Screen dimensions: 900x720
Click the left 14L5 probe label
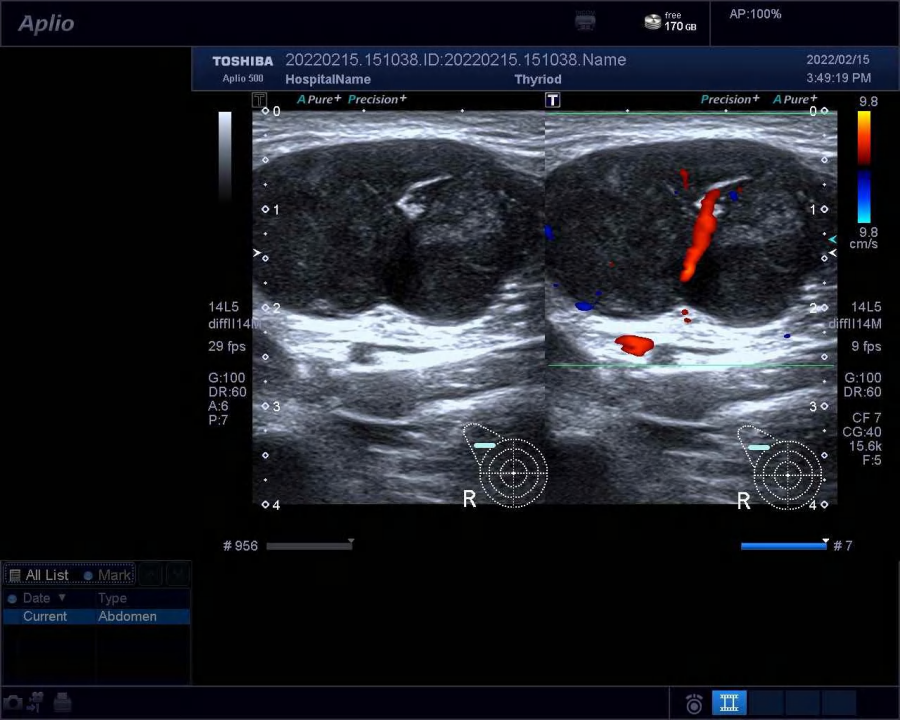click(223, 307)
